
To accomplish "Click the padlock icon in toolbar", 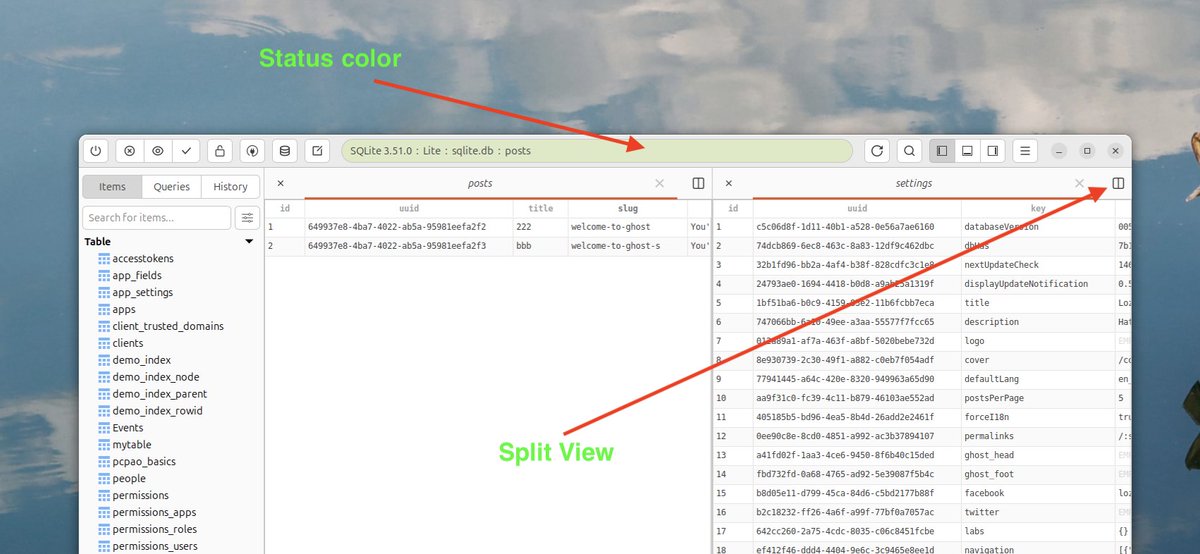I will tap(220, 151).
